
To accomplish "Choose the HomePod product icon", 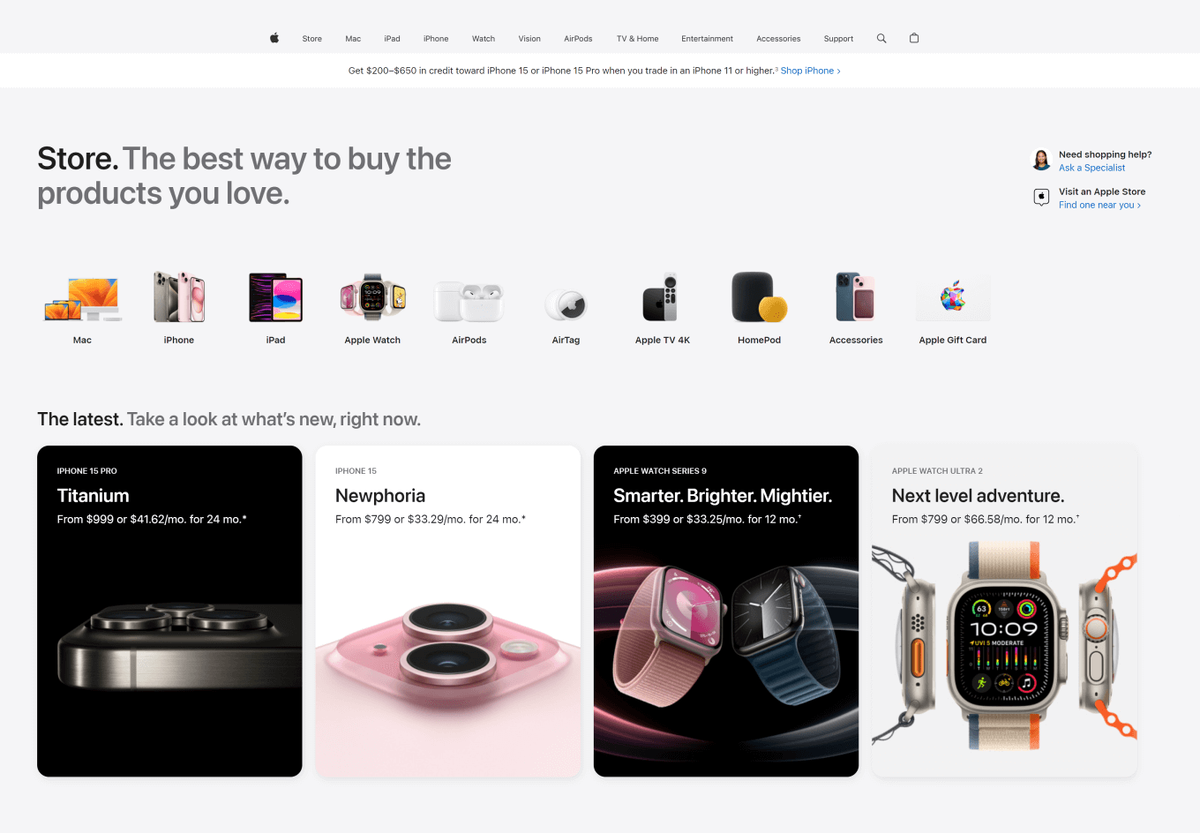I will click(759, 297).
